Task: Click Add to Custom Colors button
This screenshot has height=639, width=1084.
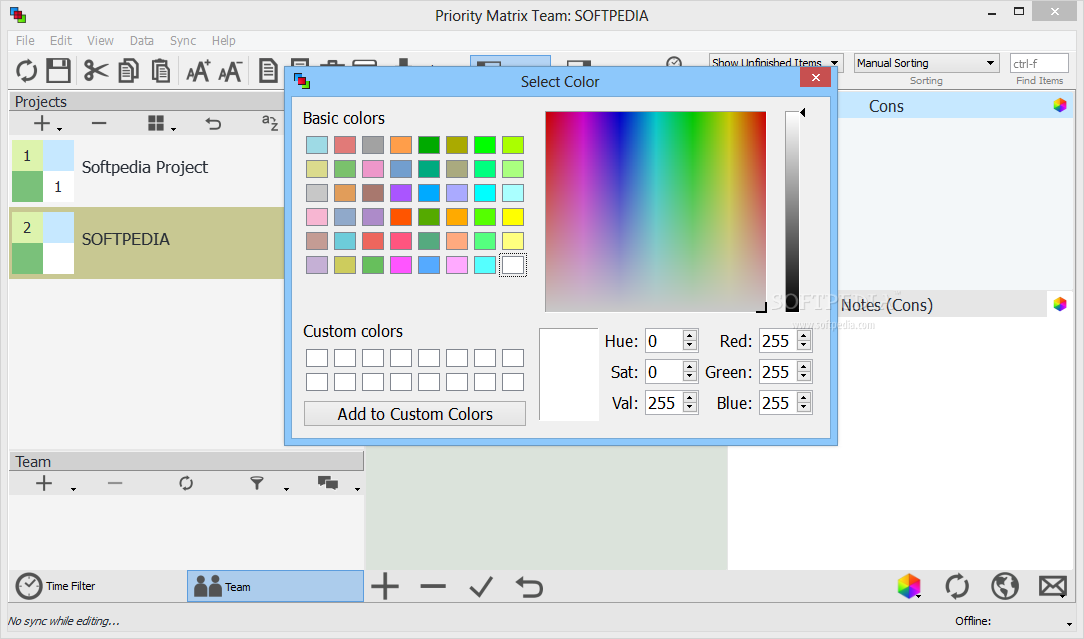Action: [415, 414]
